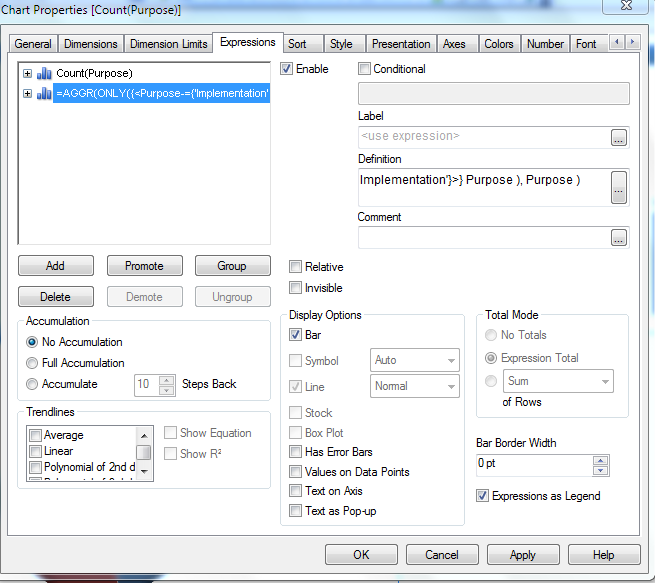Screen dimensions: 655x583
Task: Select the =AGGR(ONLY expression row
Action: (162, 93)
